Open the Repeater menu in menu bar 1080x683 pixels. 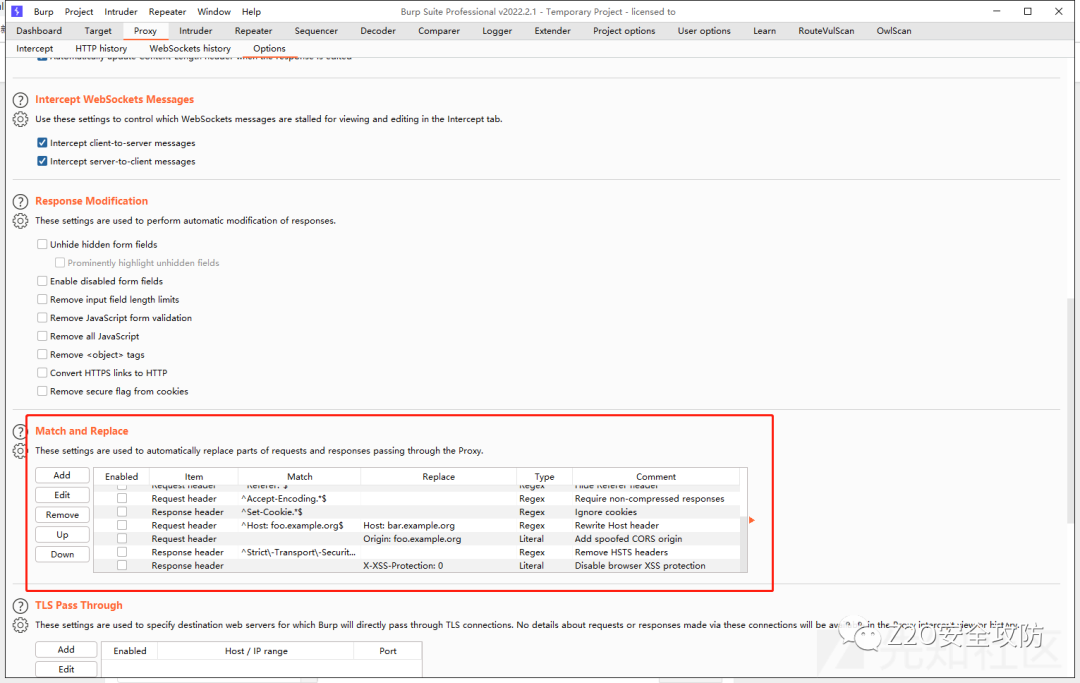(167, 12)
